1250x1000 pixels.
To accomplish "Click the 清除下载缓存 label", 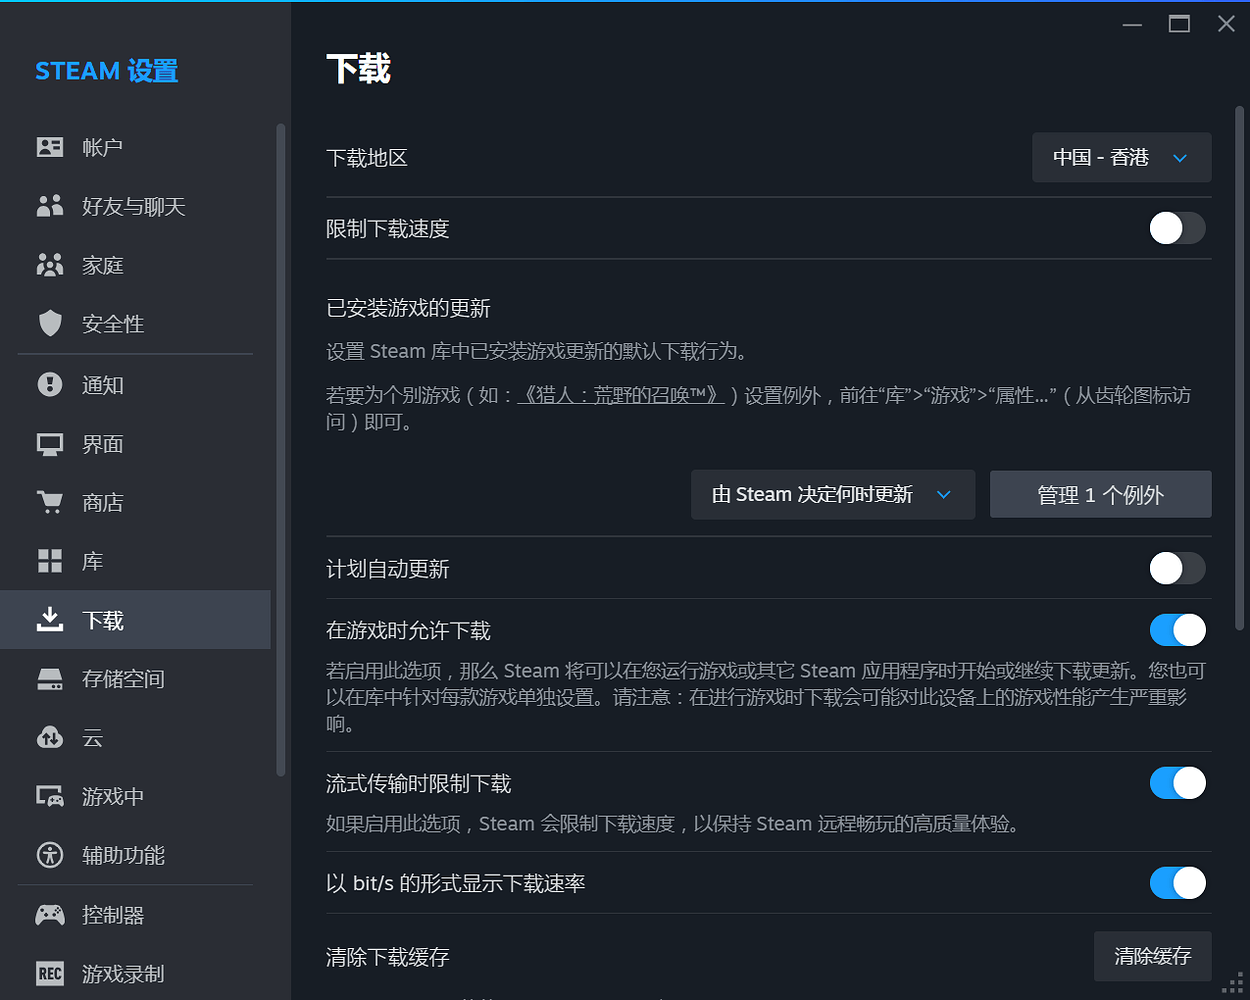I will point(388,957).
